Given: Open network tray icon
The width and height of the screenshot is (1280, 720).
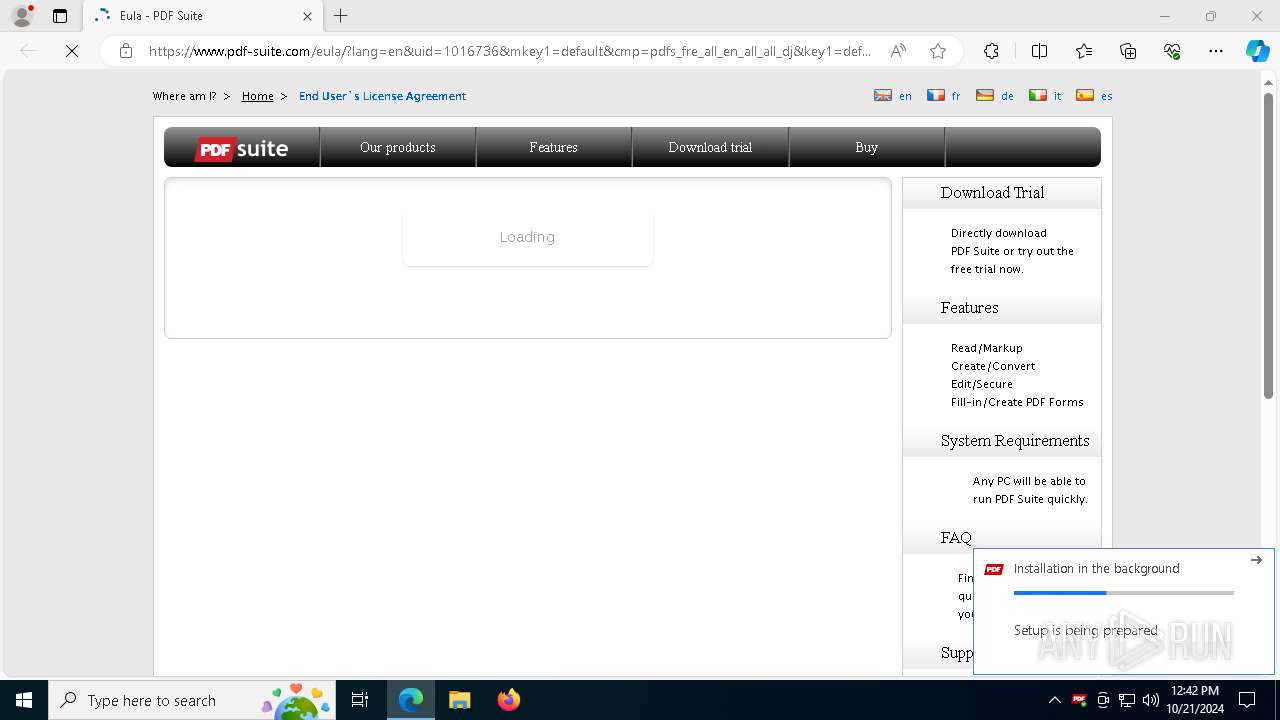Looking at the screenshot, I should click(x=1127, y=700).
